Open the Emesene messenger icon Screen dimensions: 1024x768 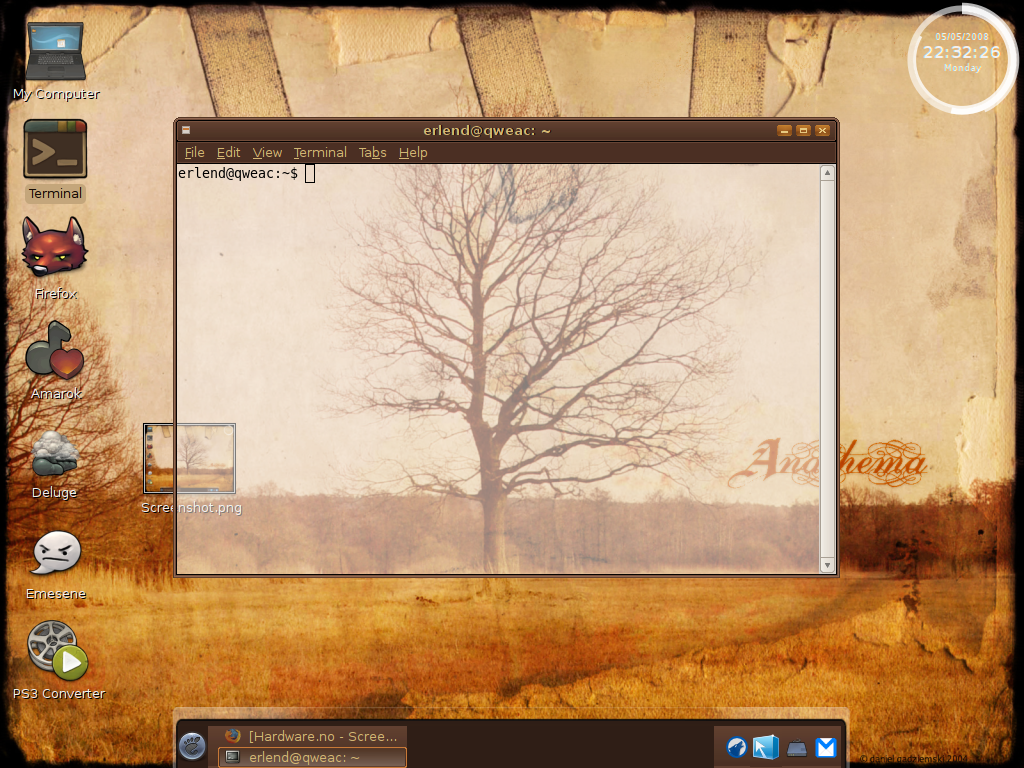(x=57, y=552)
